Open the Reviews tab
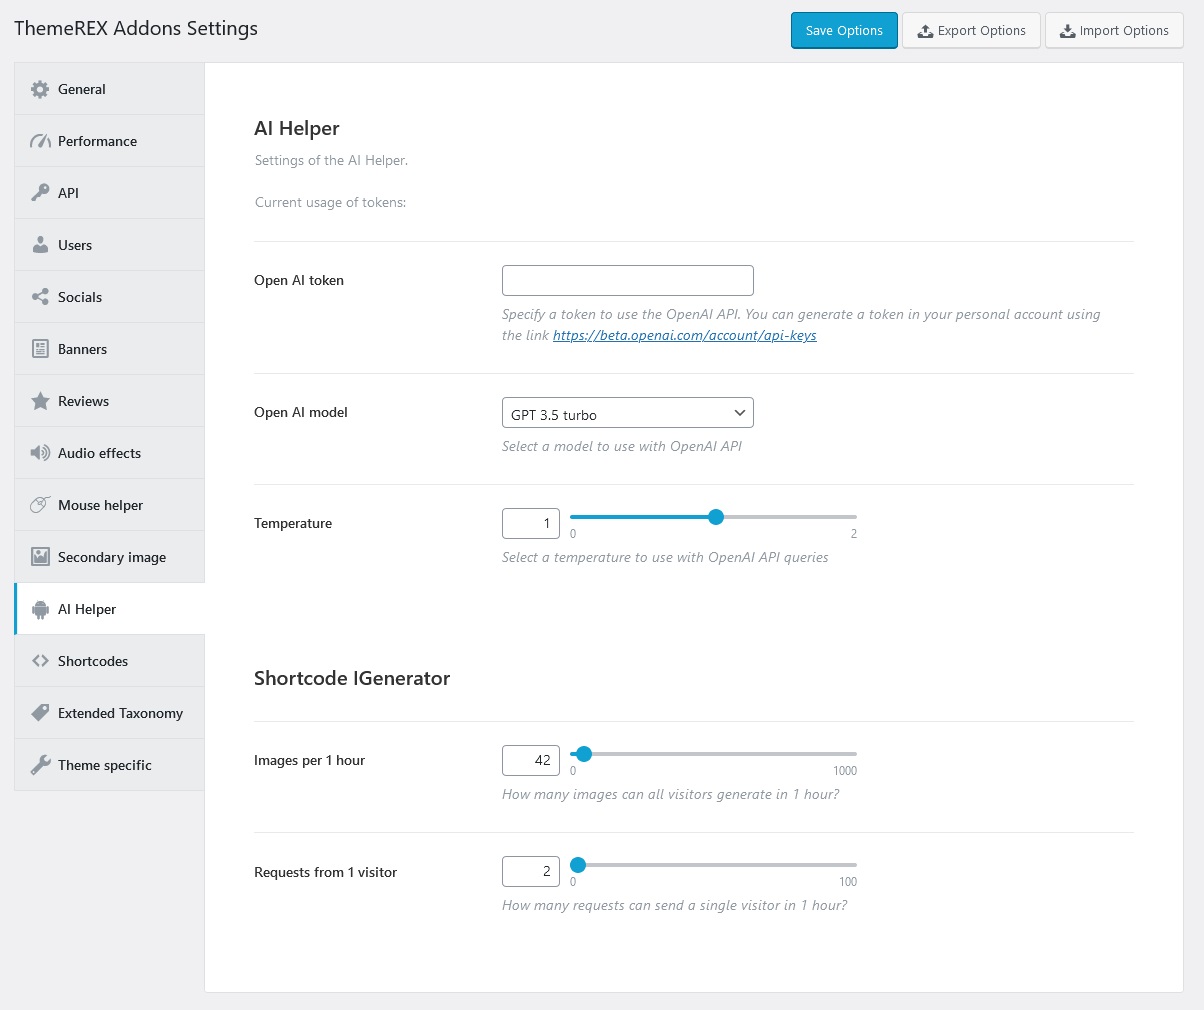 (x=110, y=401)
